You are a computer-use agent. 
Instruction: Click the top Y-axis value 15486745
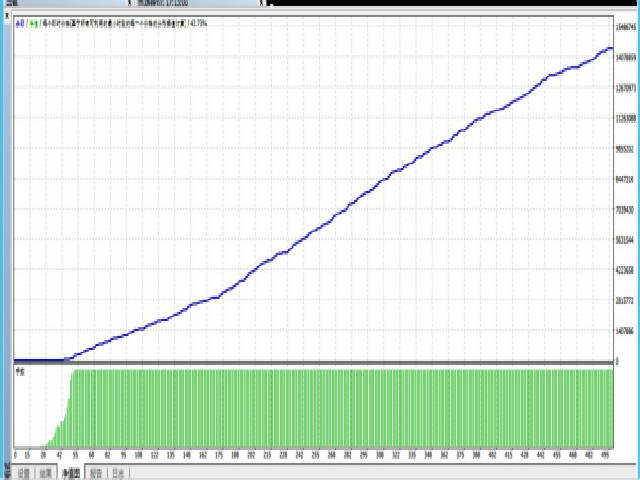point(627,28)
